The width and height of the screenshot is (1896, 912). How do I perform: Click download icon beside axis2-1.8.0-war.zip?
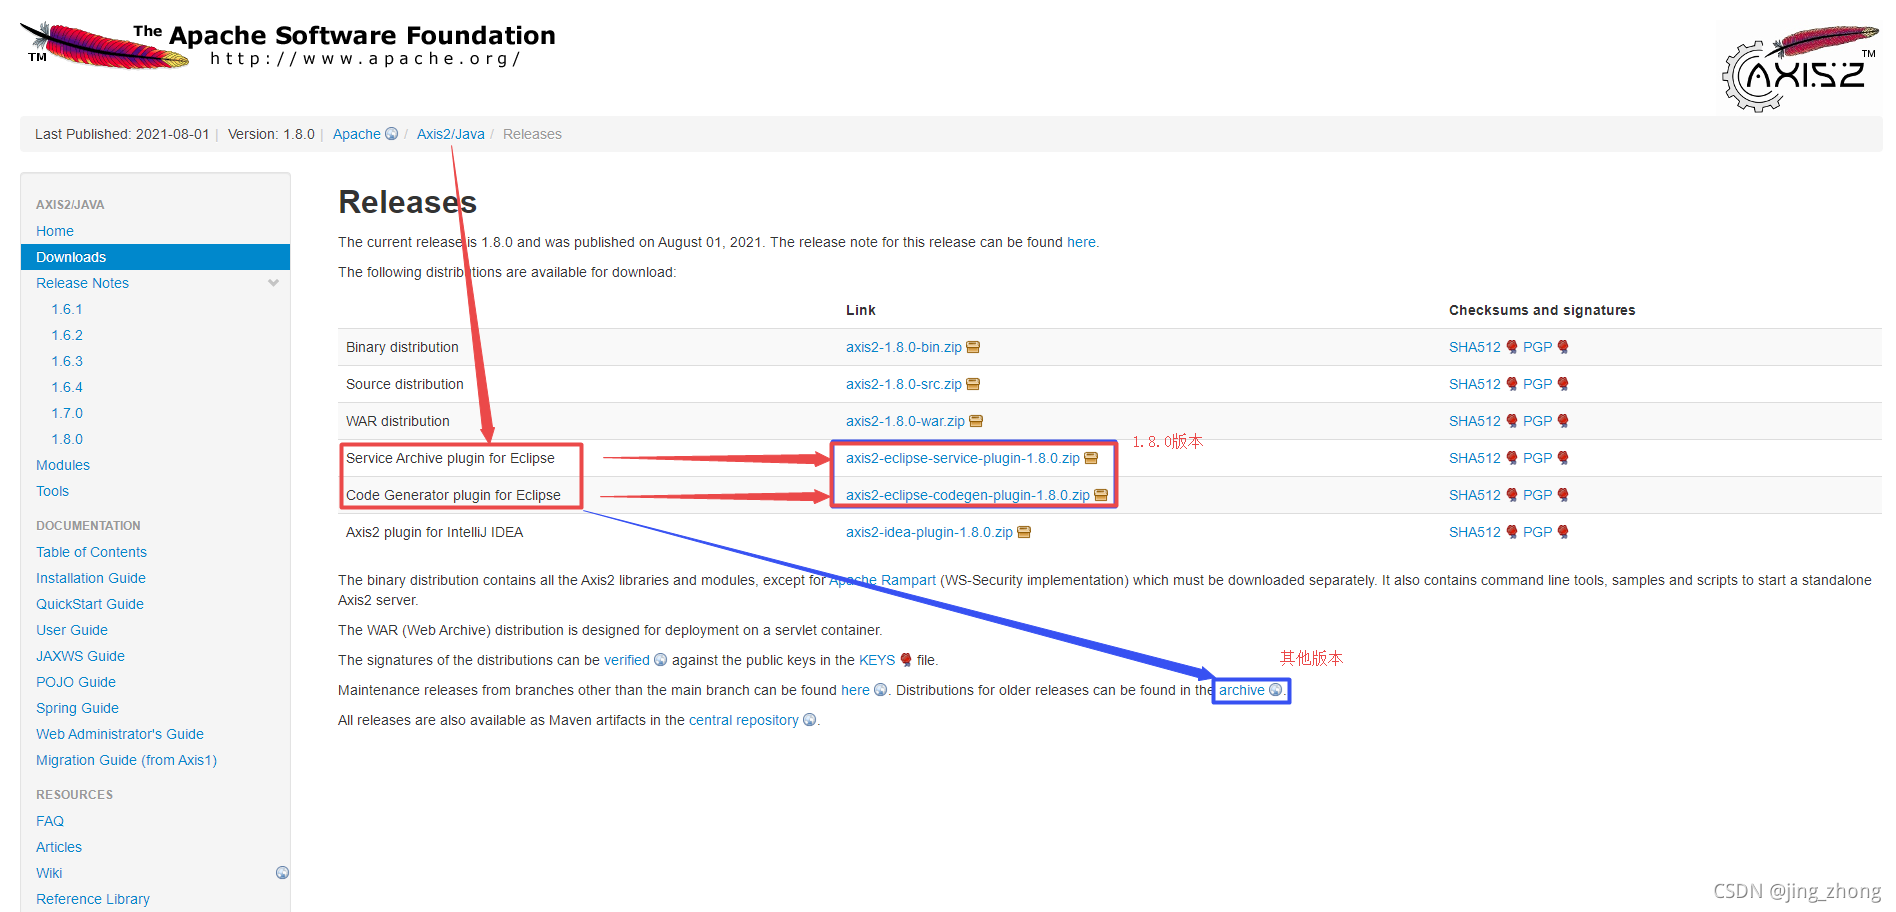[x=976, y=421]
